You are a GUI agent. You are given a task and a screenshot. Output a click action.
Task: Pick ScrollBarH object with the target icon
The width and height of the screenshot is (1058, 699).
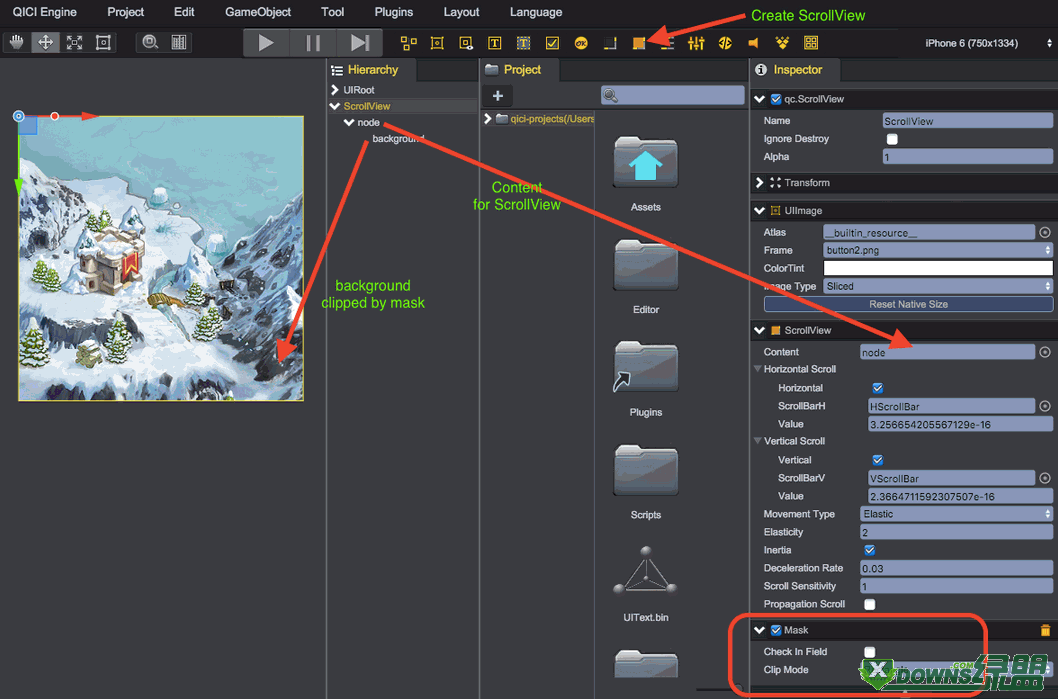[x=1045, y=406]
